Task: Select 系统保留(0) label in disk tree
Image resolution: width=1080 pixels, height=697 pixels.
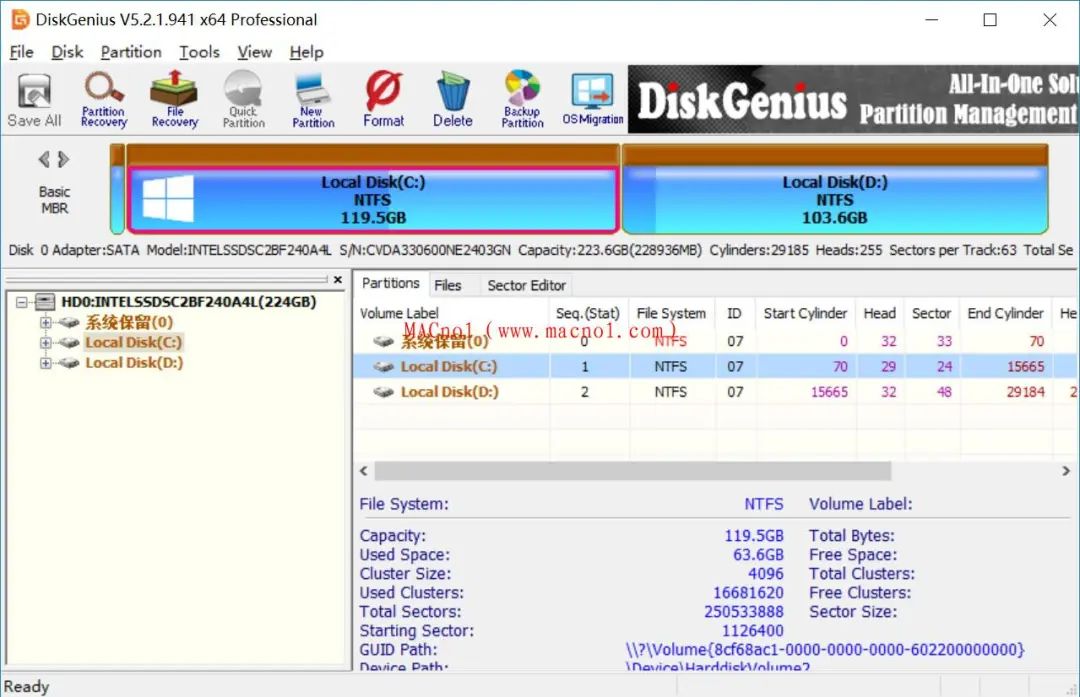Action: (129, 322)
